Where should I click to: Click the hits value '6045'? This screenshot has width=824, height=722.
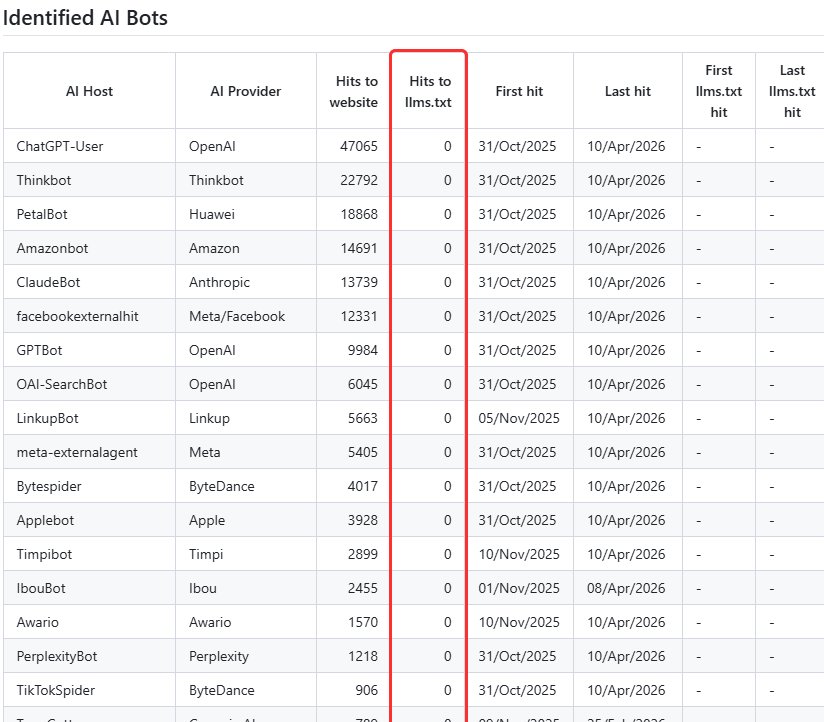(363, 384)
